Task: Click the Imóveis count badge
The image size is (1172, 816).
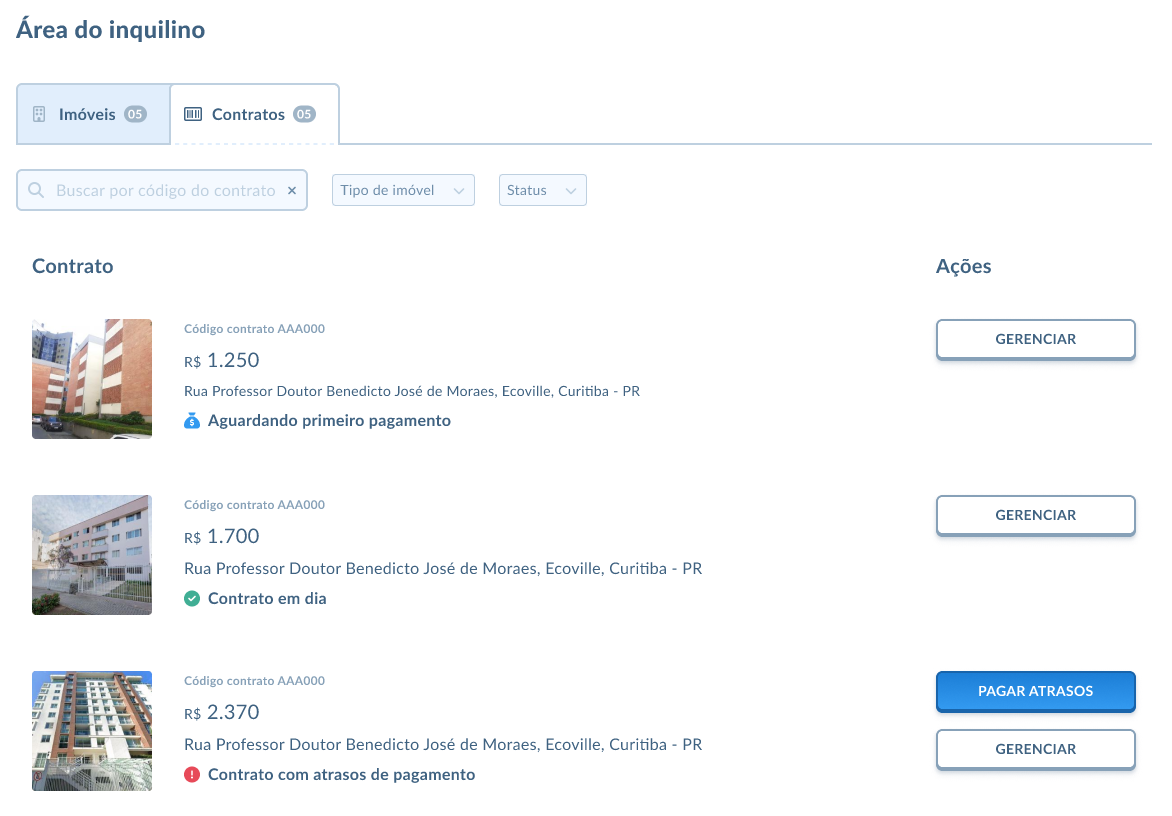Action: coord(135,114)
